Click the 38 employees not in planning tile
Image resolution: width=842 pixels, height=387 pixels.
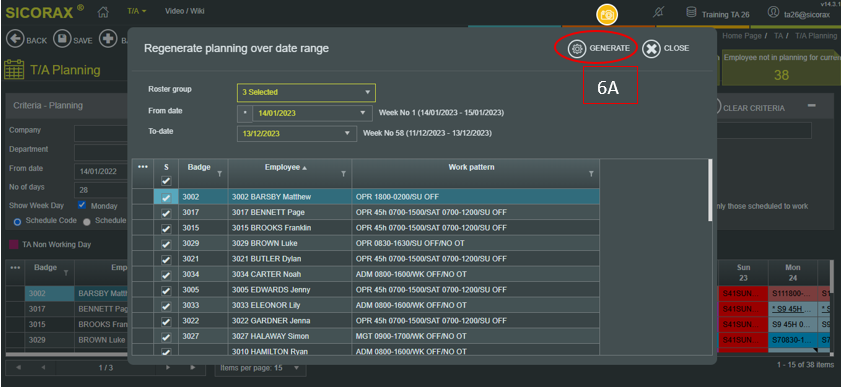pyautogui.click(x=781, y=69)
